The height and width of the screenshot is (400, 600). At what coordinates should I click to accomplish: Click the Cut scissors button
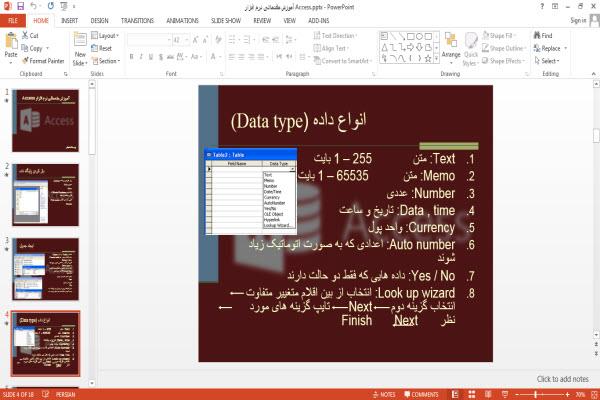30,36
